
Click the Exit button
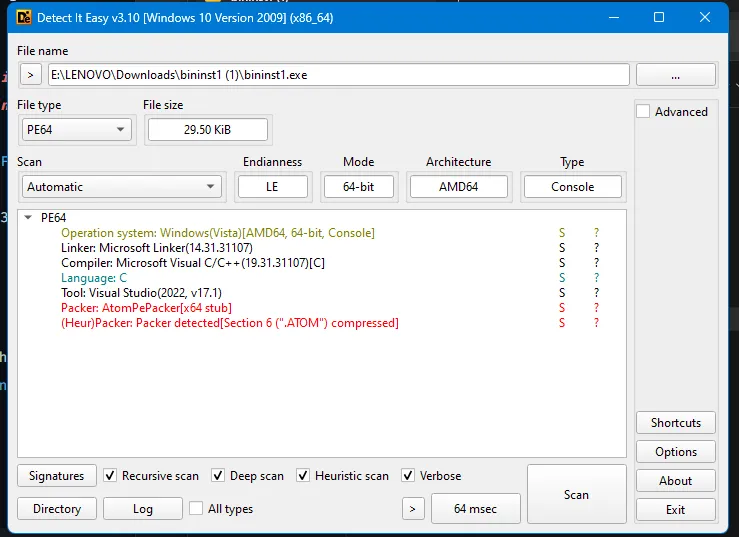[x=676, y=510]
